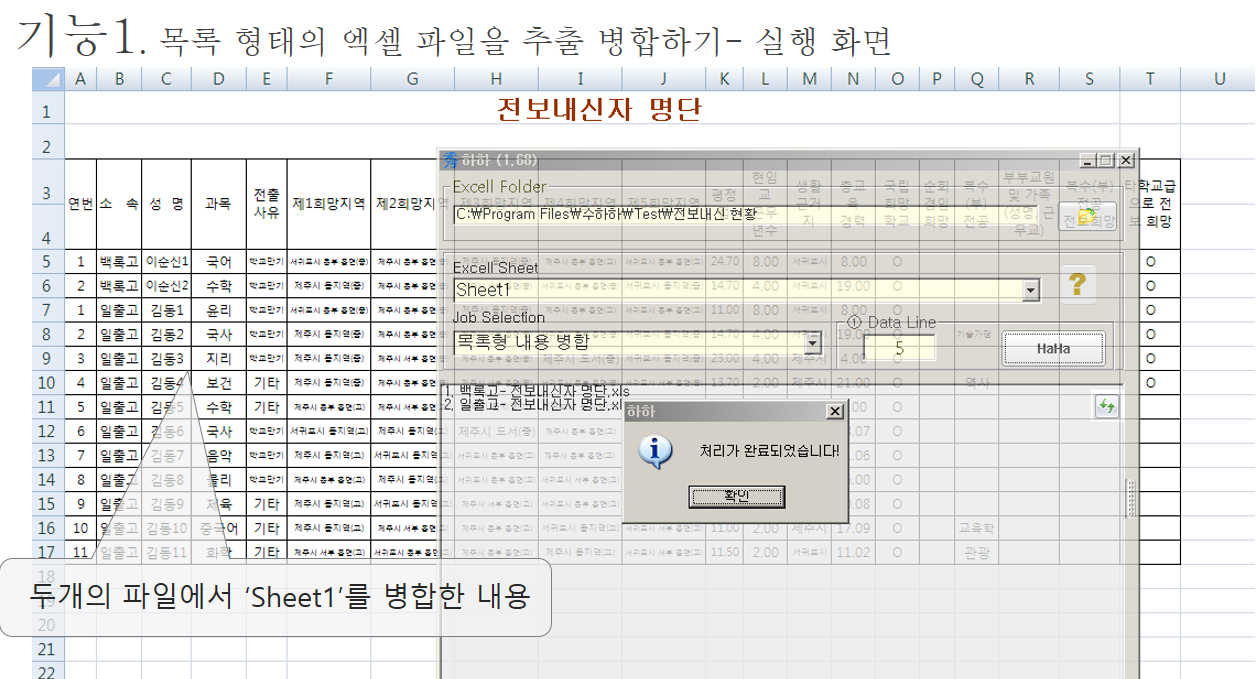Select column D header

point(218,79)
